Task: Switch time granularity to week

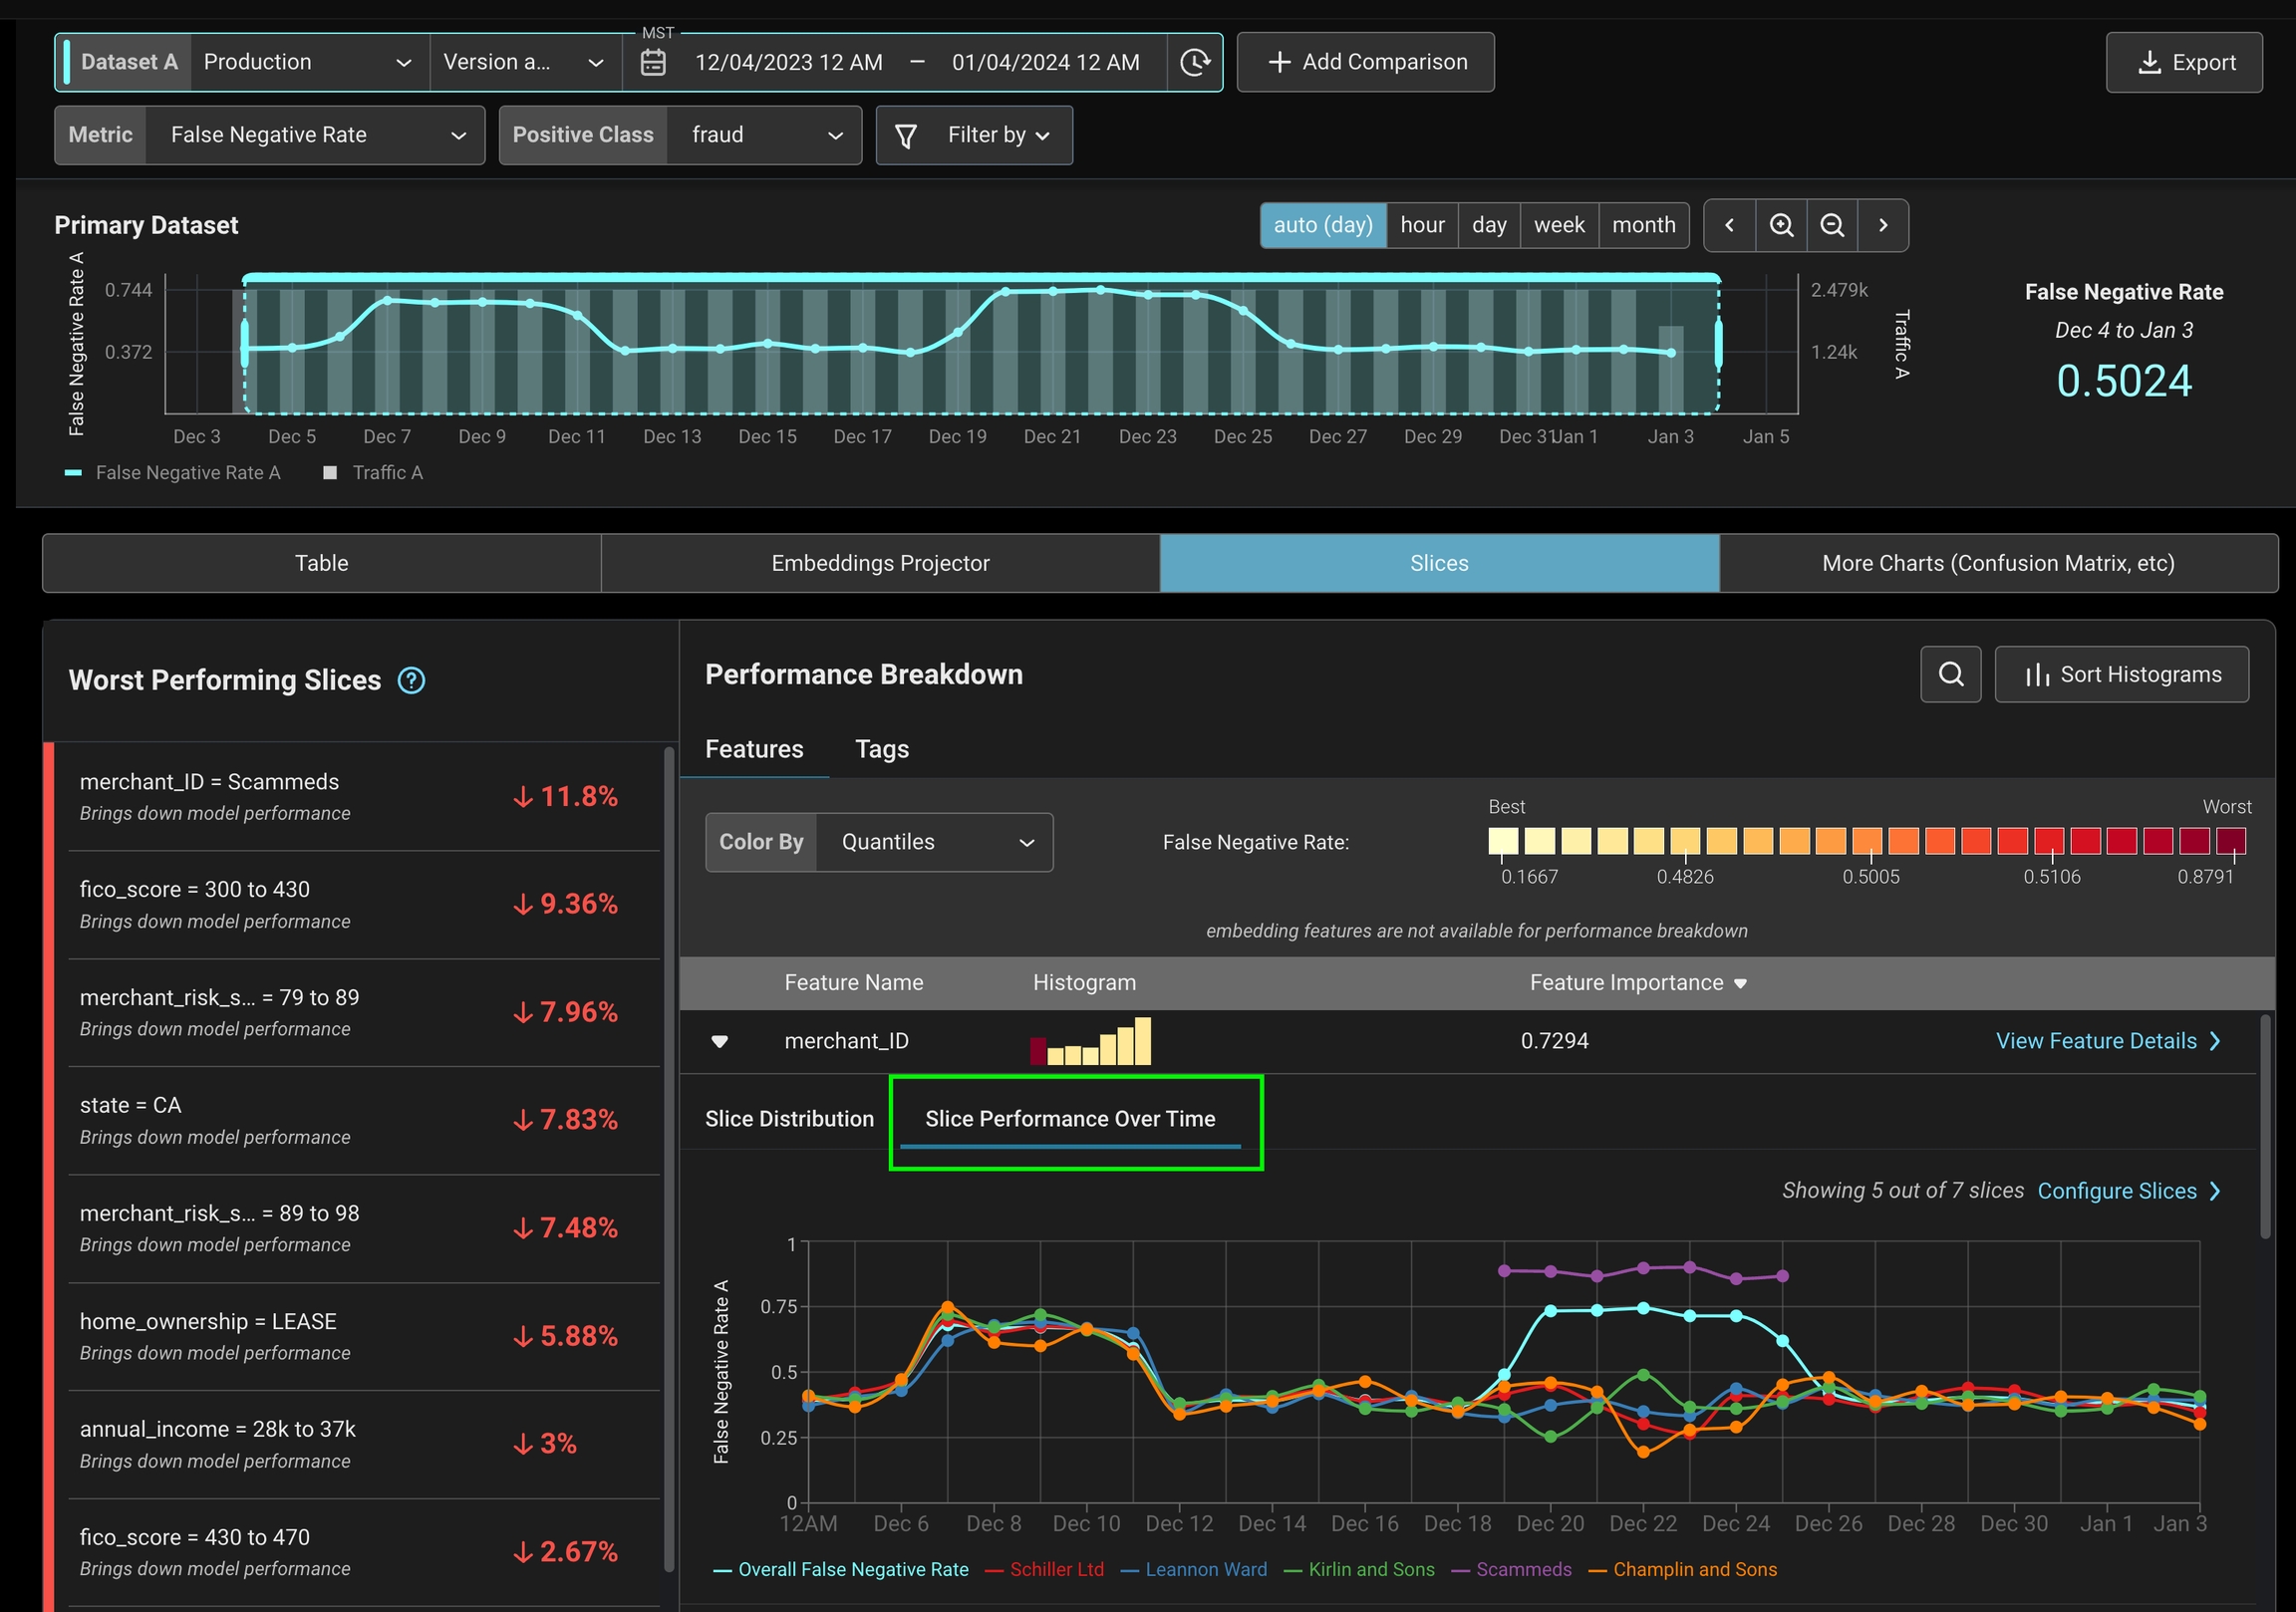Action: 1558,225
